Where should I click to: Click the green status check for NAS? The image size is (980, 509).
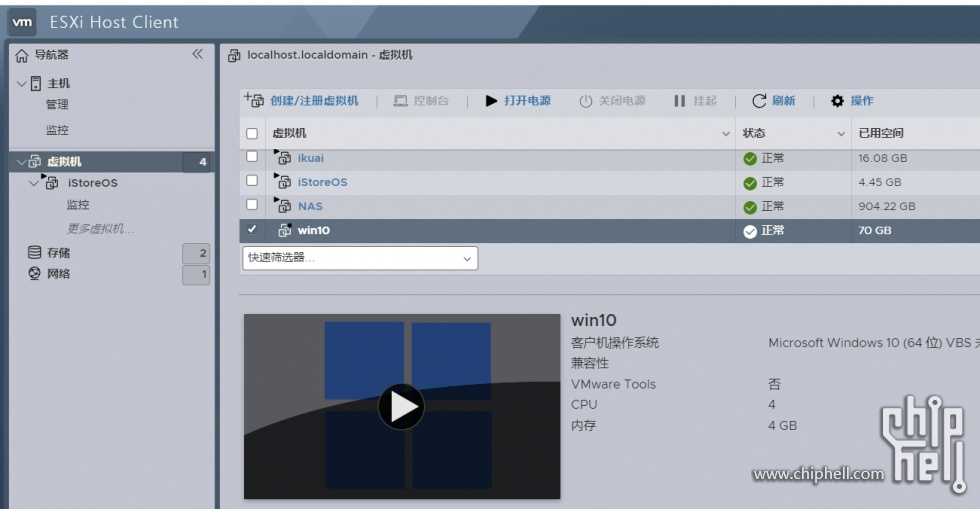tap(750, 207)
